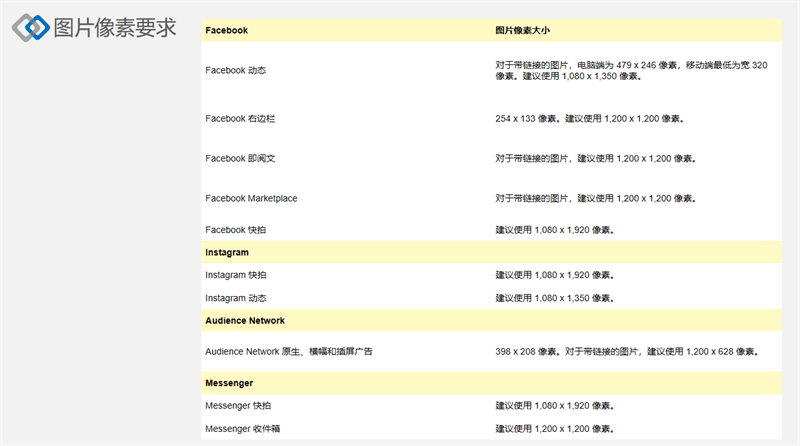The width and height of the screenshot is (800, 446).
Task: Select the Facebook 快拍 row label
Action: pyautogui.click(x=236, y=230)
